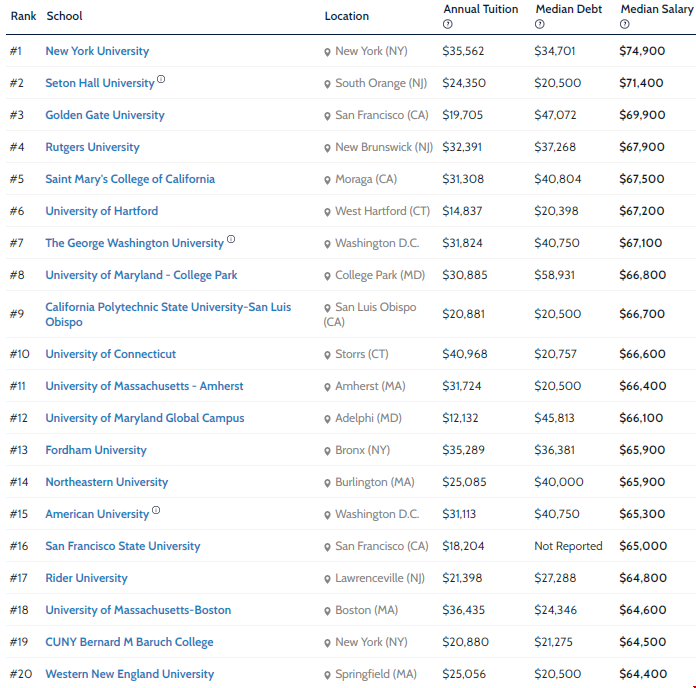
Task: Click the help icon under Annual Tuition
Action: tap(447, 24)
